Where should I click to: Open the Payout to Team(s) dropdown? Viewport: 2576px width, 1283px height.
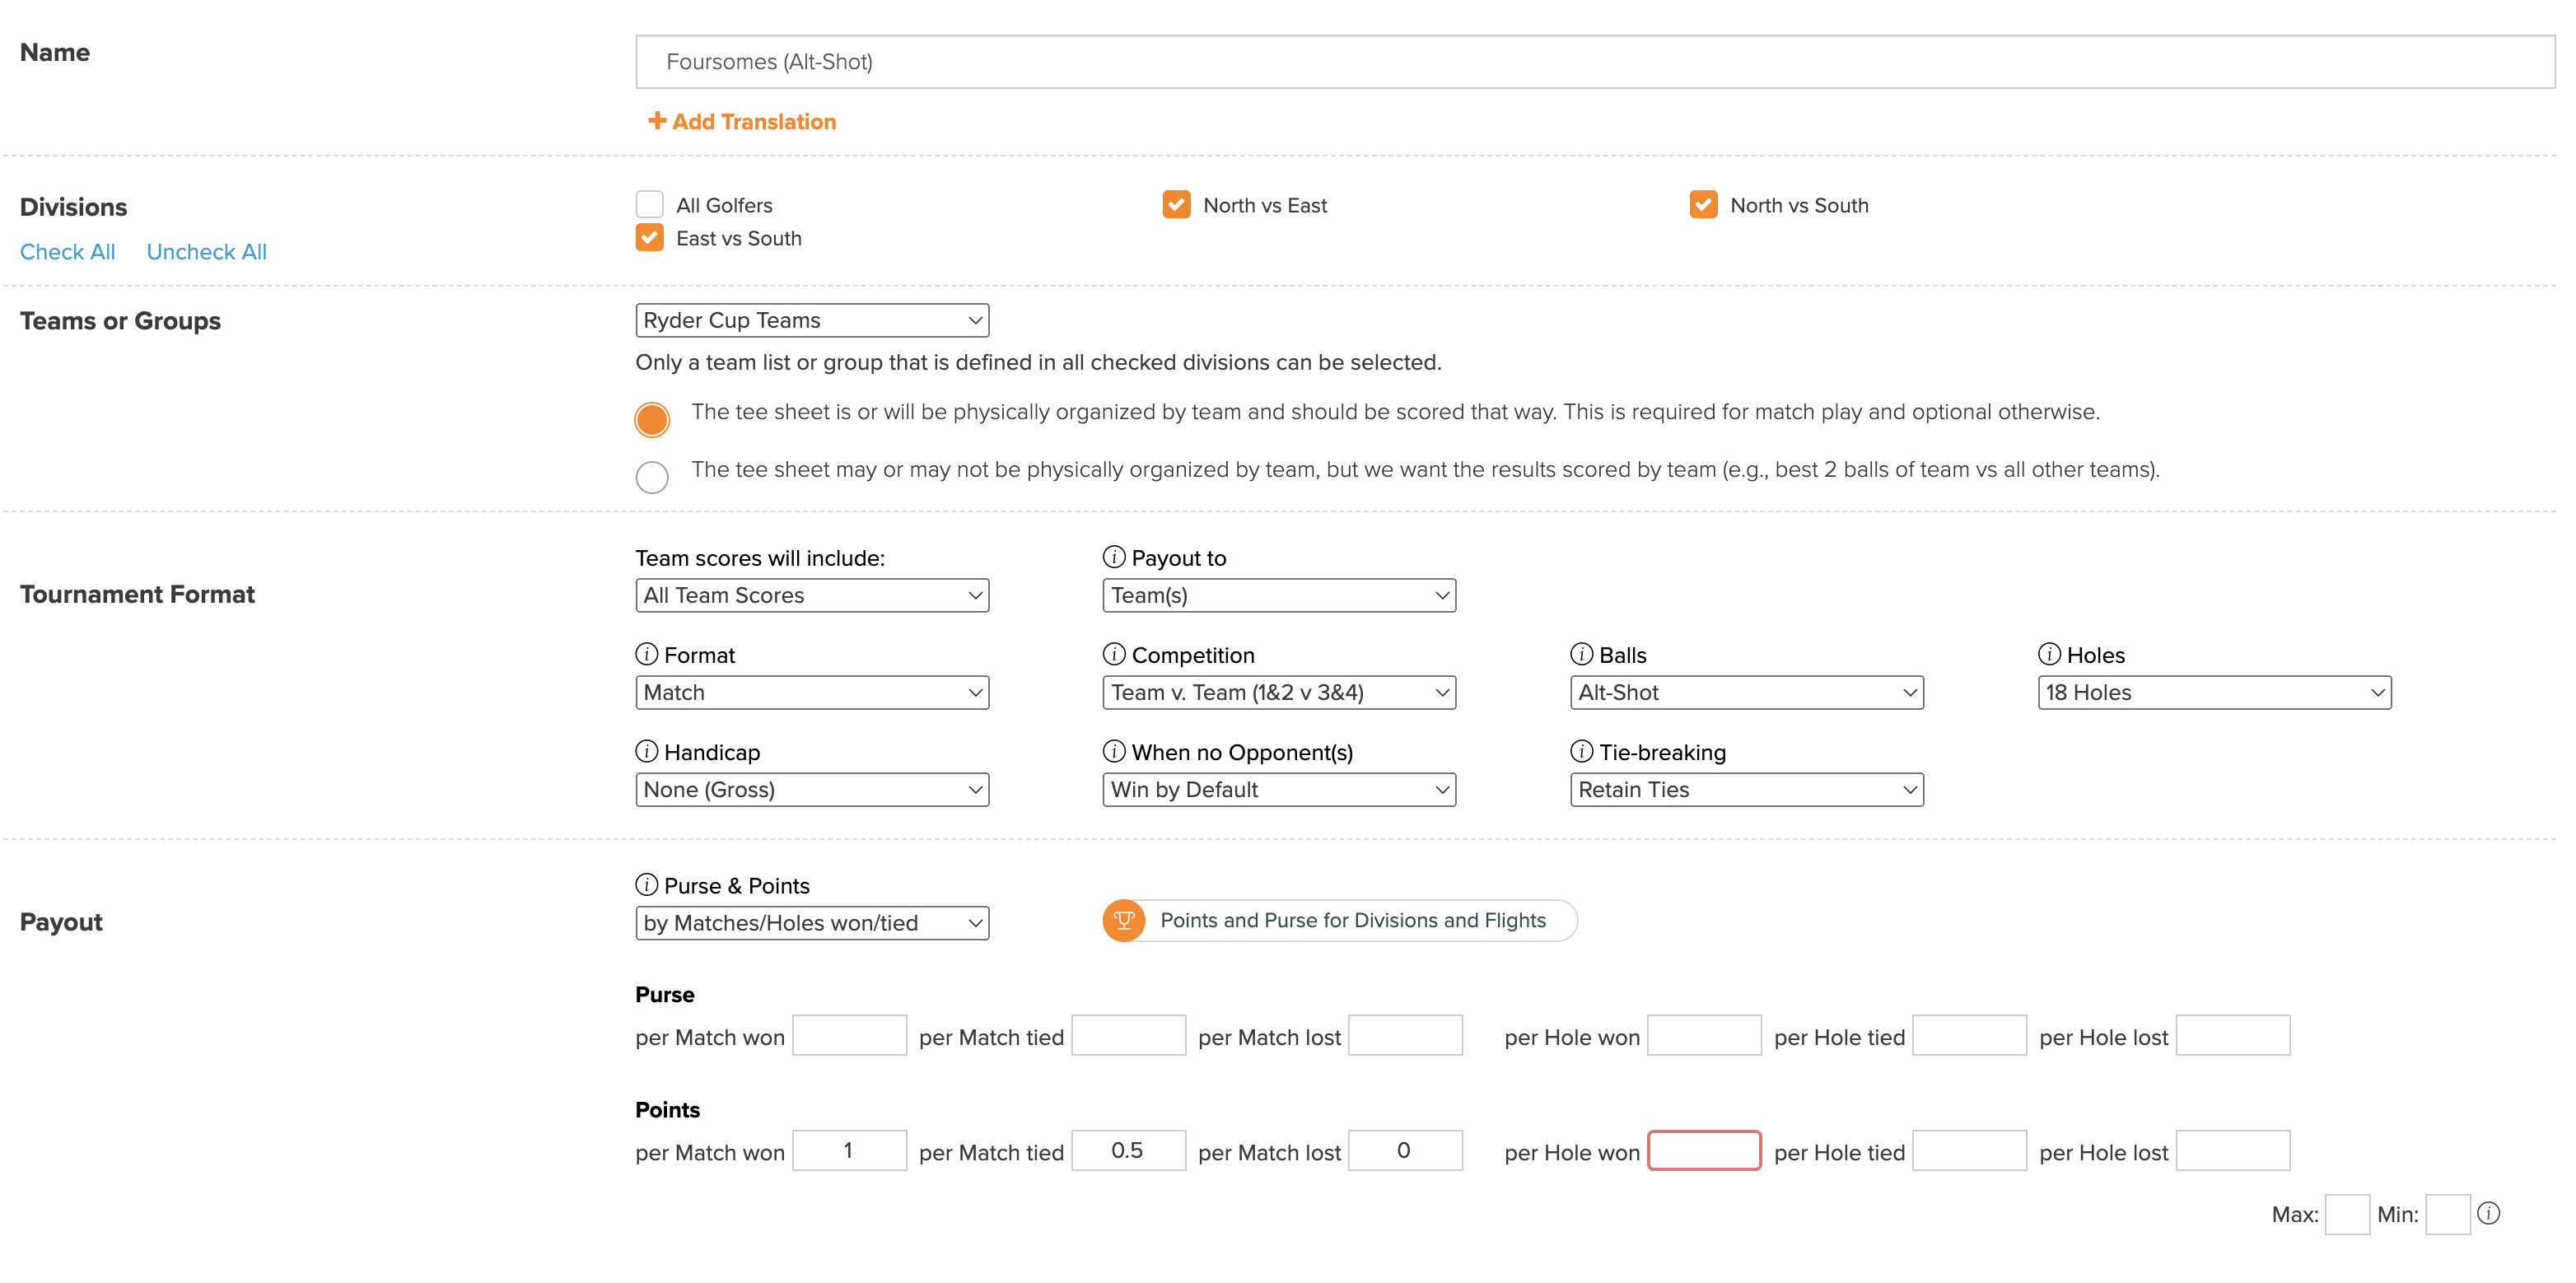point(1279,595)
